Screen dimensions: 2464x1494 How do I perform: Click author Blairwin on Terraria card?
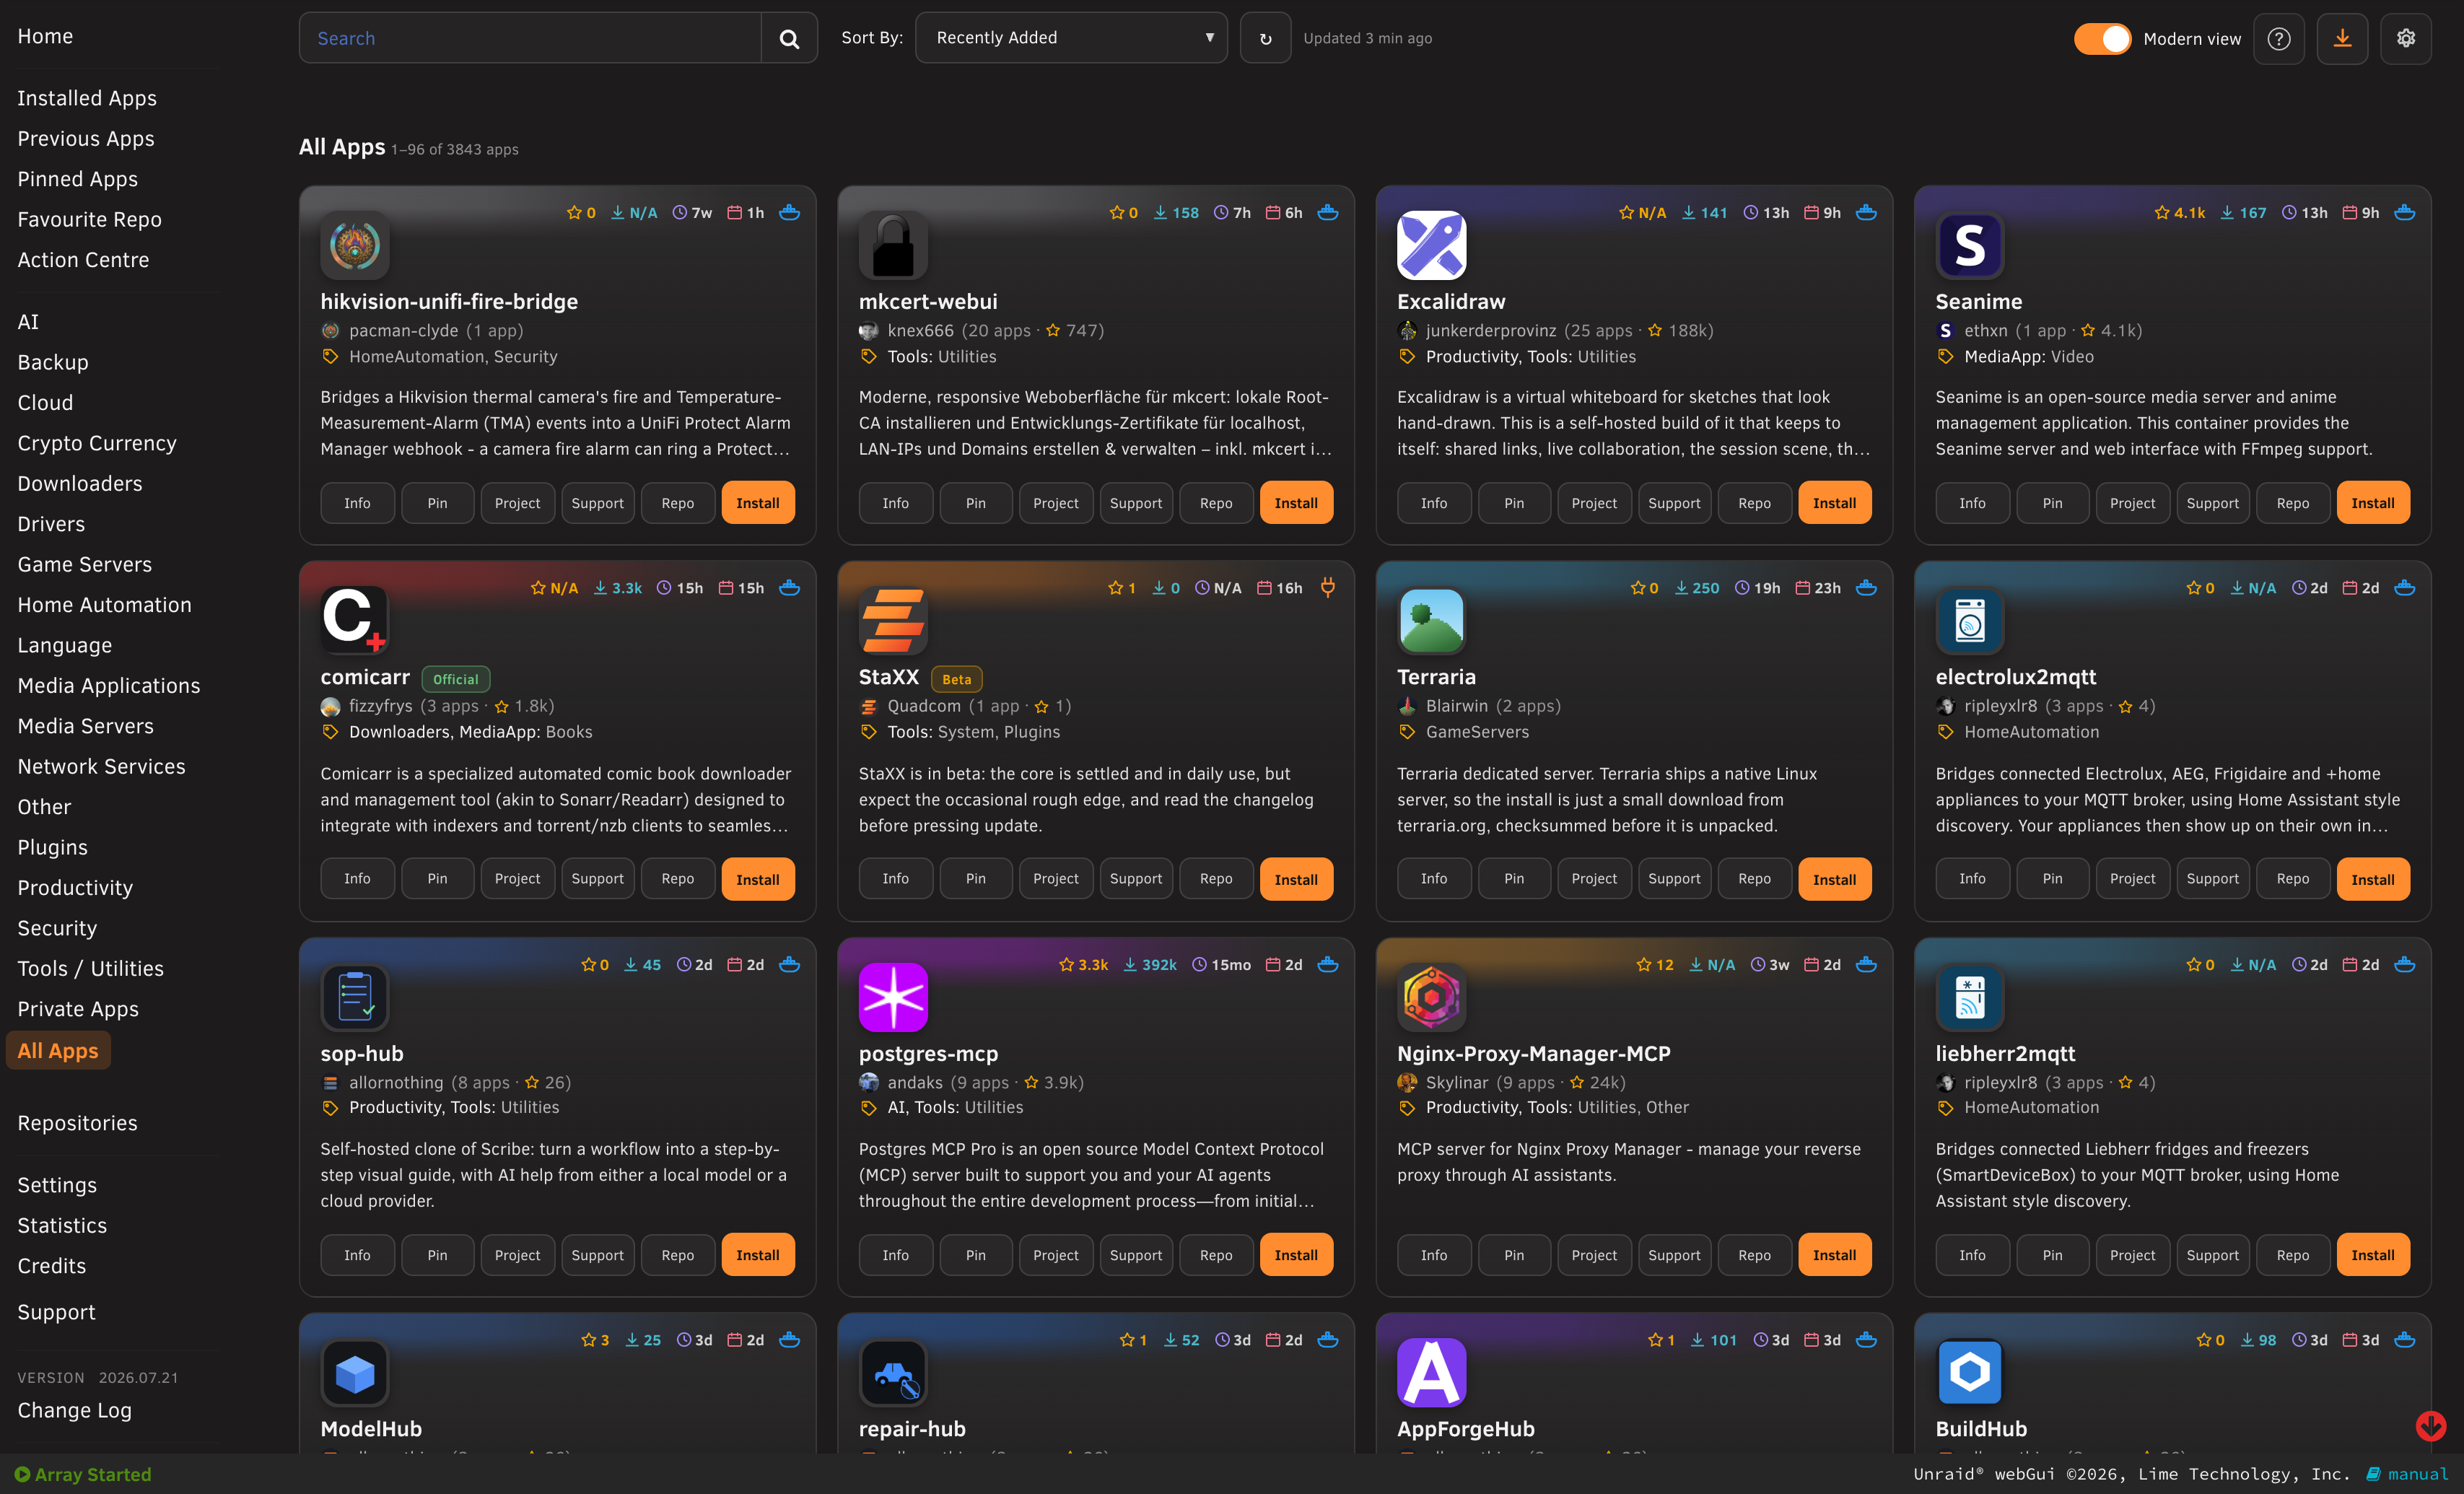coord(1457,705)
